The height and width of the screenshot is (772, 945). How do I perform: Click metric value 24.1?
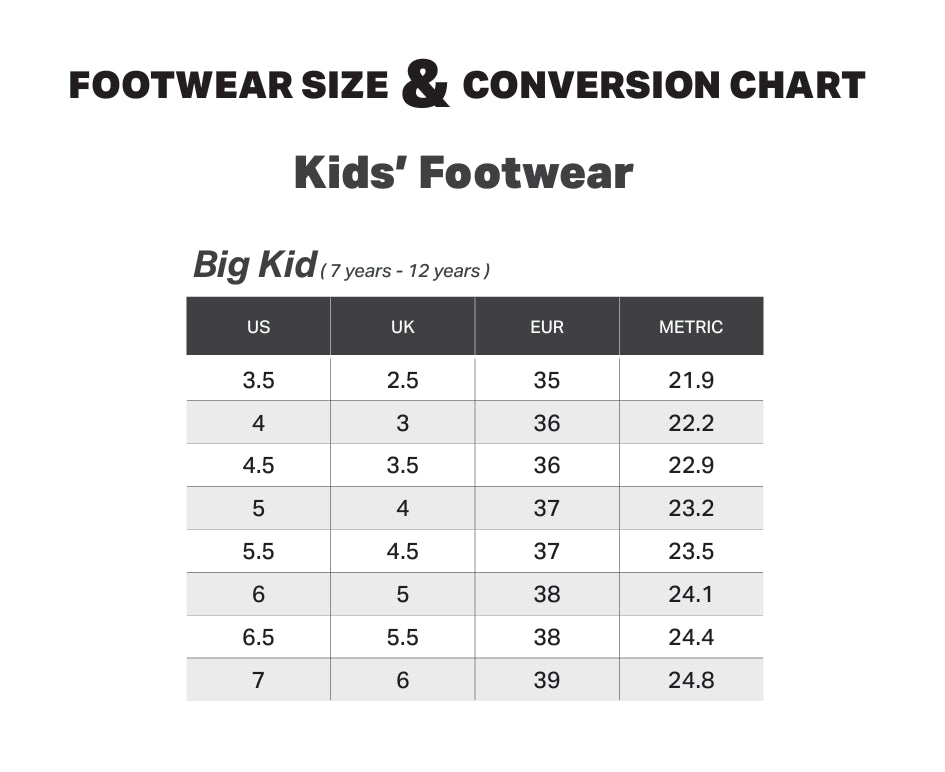pyautogui.click(x=691, y=594)
